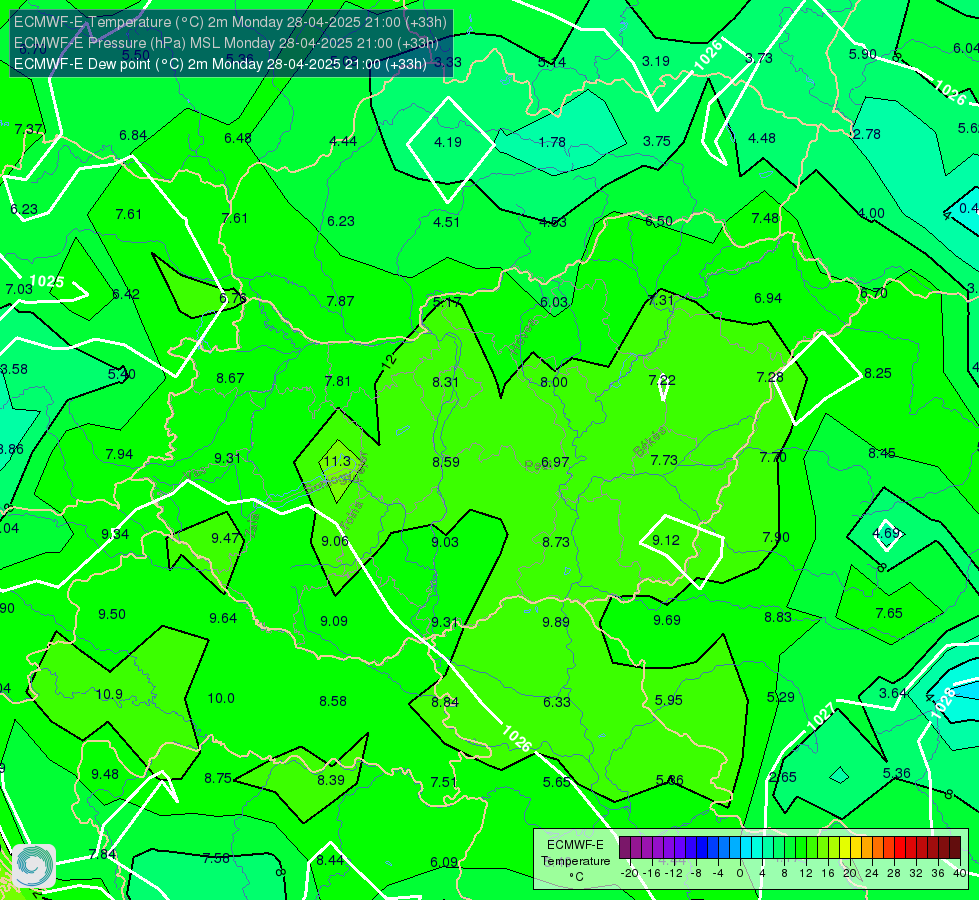This screenshot has height=900, width=979.
Task: Click the 6.84 dew point value
Action: [133, 135]
